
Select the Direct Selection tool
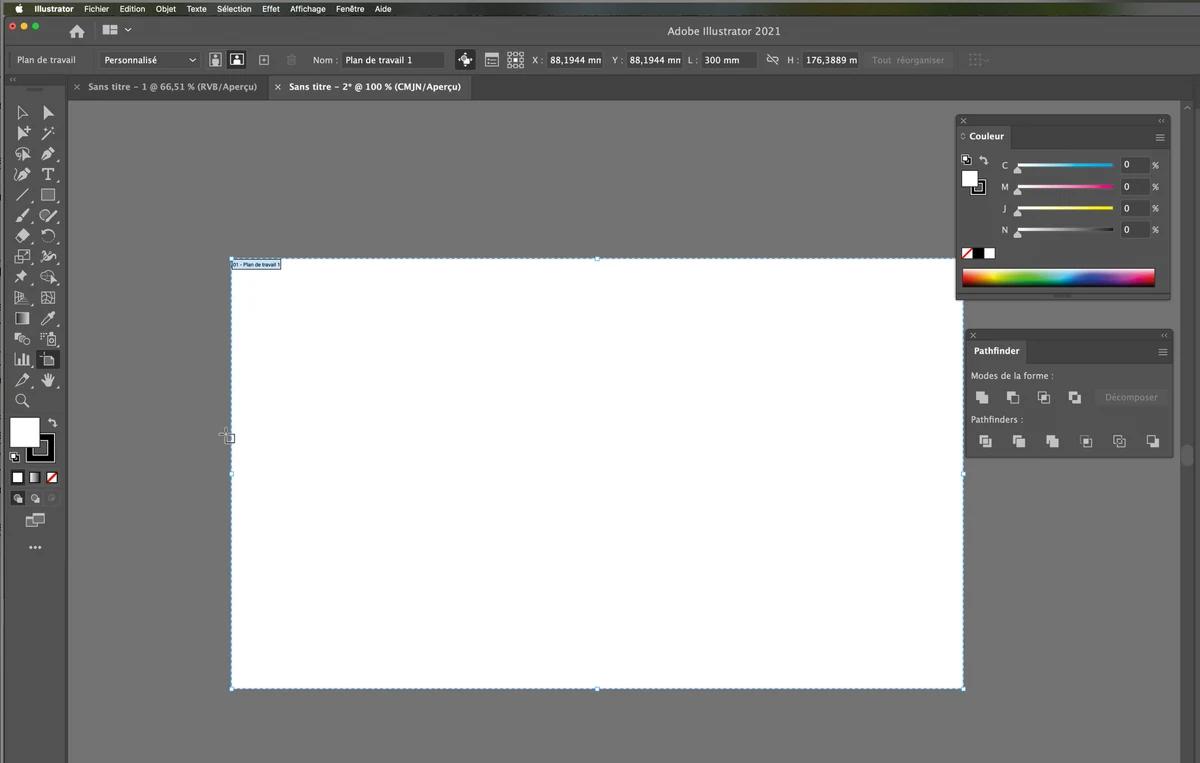coord(48,113)
